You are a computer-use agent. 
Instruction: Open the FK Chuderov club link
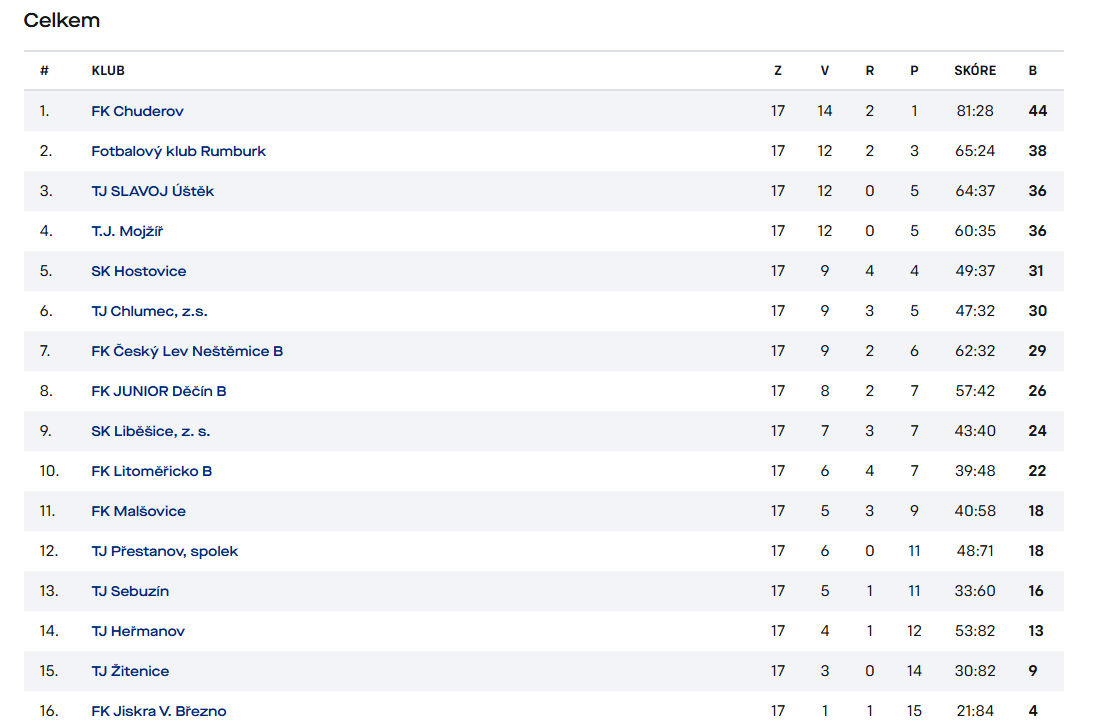coord(137,111)
